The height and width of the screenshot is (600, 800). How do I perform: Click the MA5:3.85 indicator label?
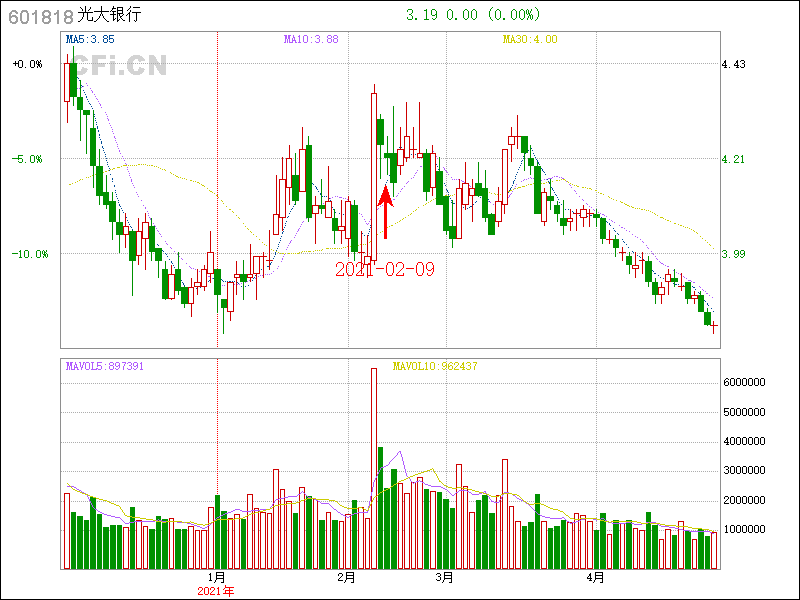[x=90, y=39]
